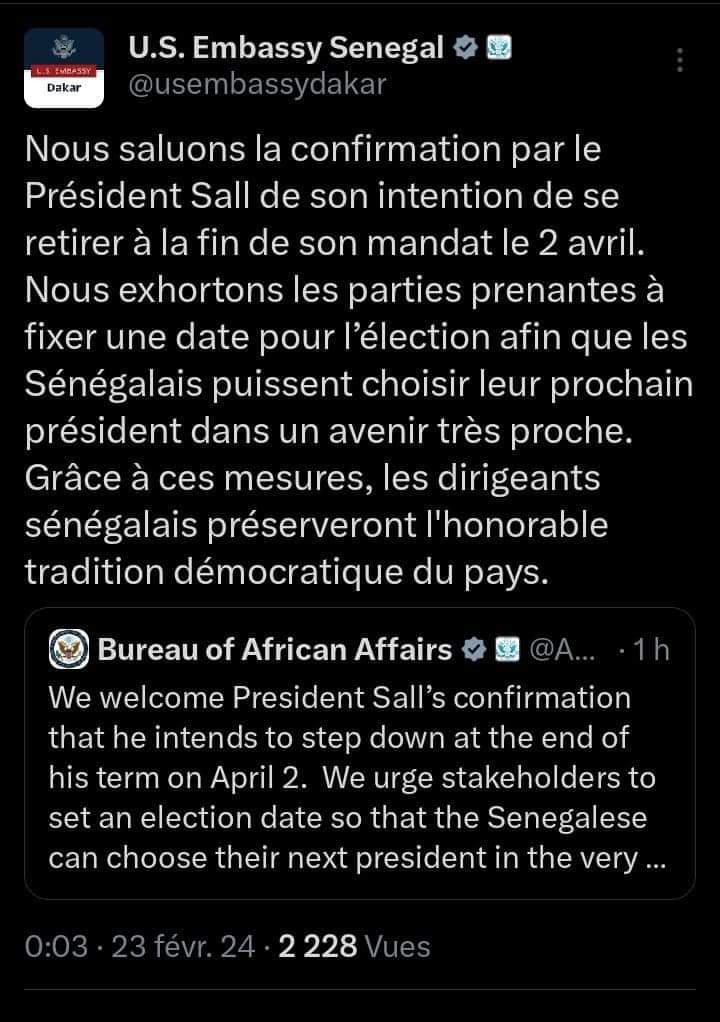720x1022 pixels.
Task: Click the blue verified badge beside U.S. Embassy Senegal
Action: [465, 47]
